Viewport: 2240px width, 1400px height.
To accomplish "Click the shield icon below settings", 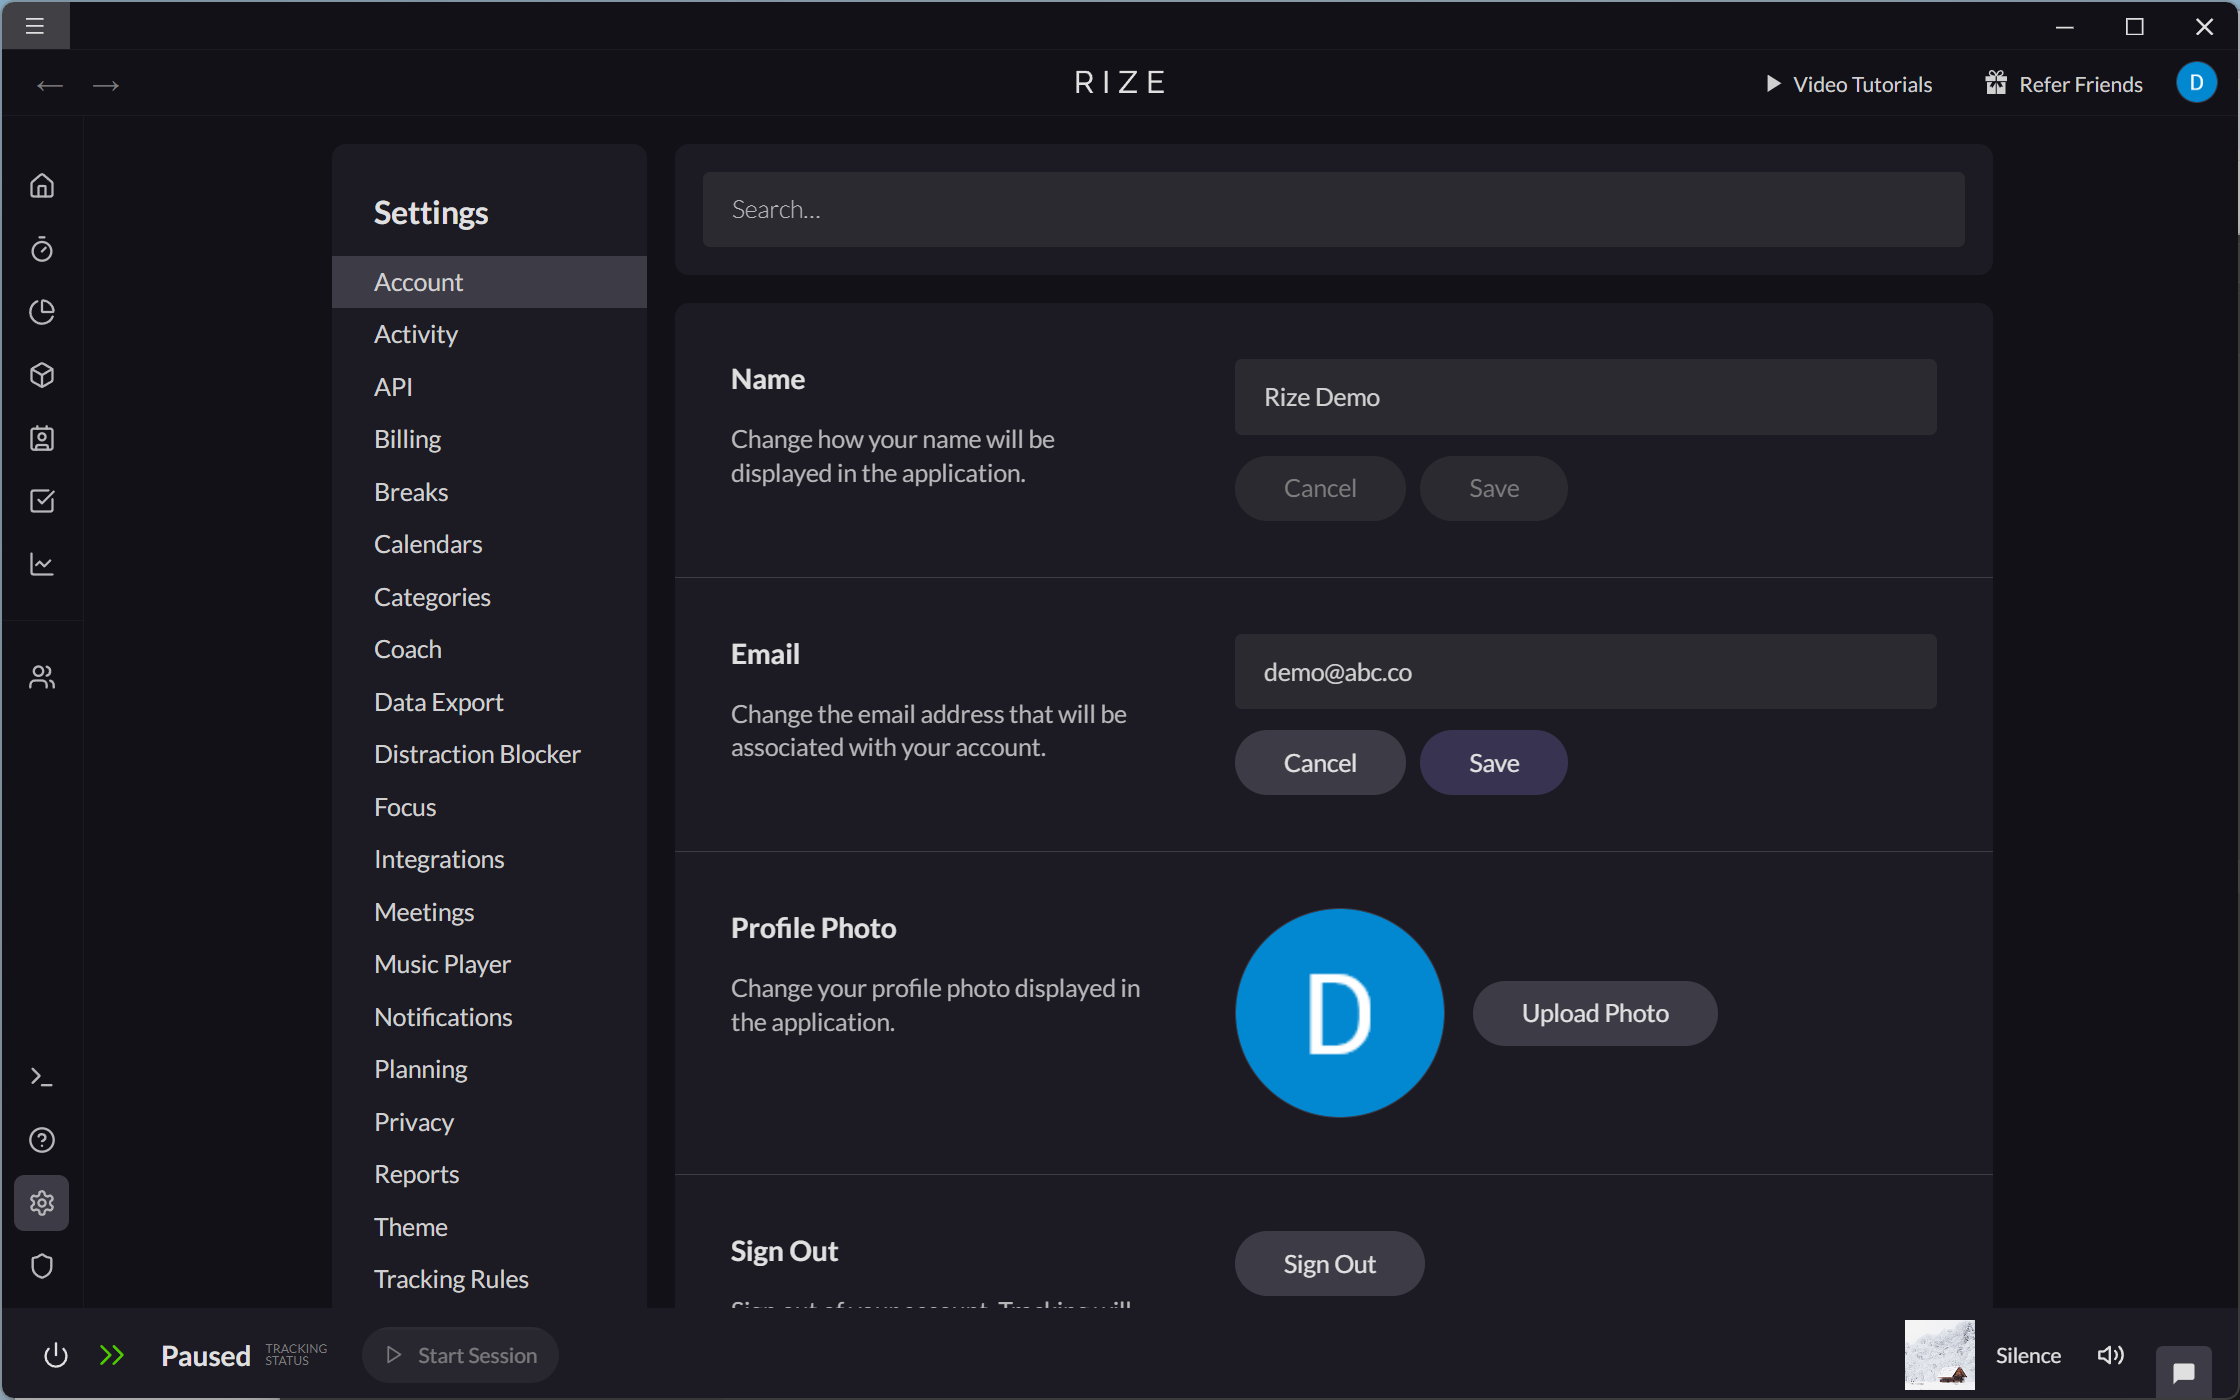I will [42, 1266].
